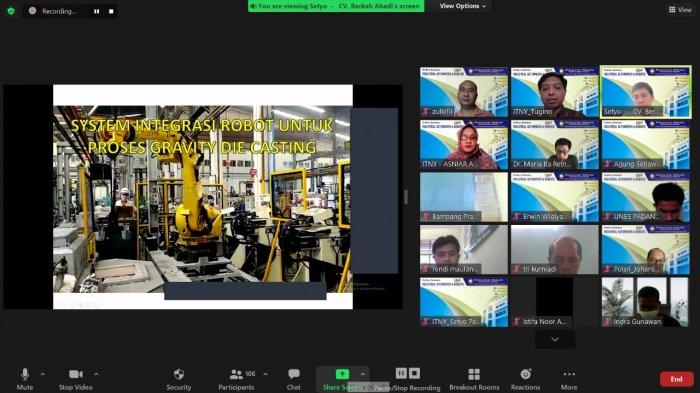Open the Security shield icon

(179, 374)
